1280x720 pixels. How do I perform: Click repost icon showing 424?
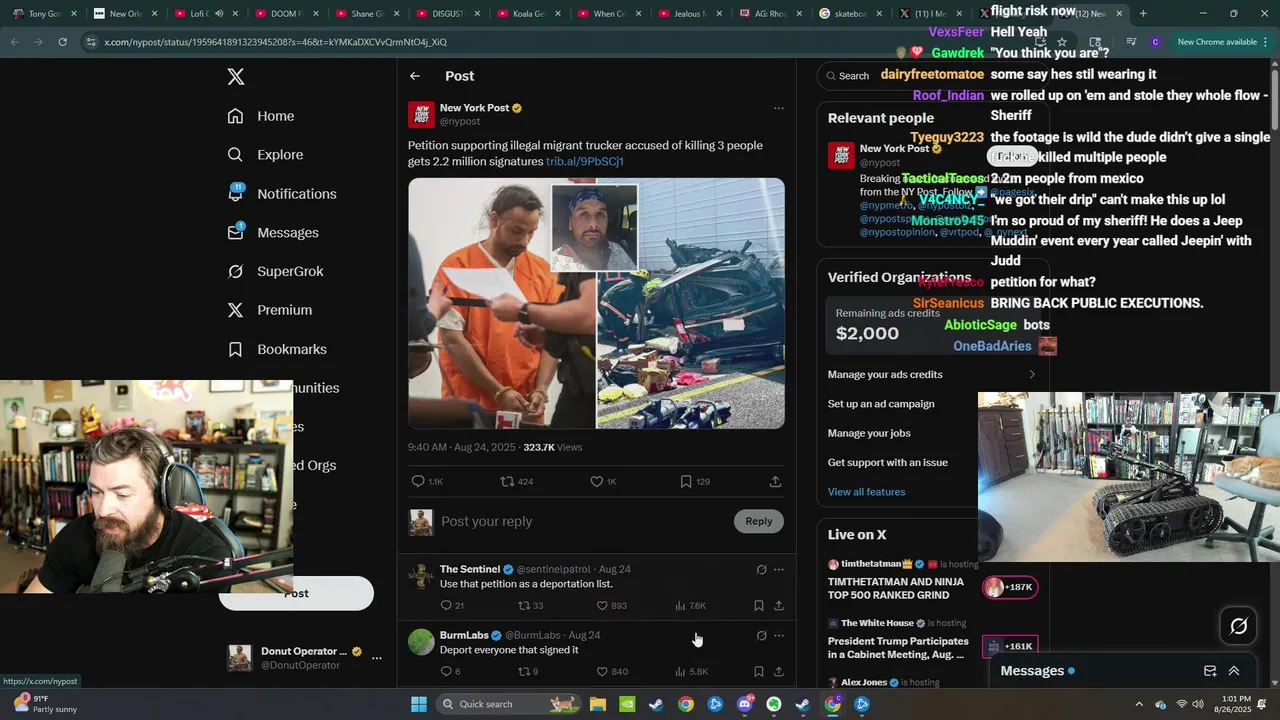tap(517, 482)
